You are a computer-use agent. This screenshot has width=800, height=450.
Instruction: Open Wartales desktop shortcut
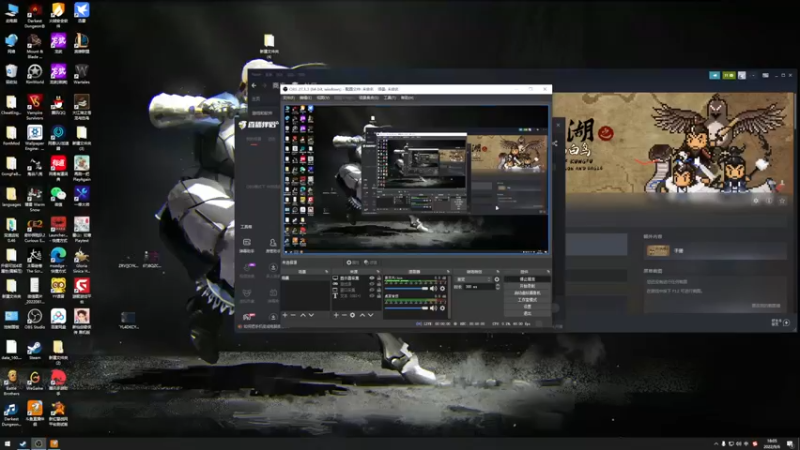[x=82, y=74]
